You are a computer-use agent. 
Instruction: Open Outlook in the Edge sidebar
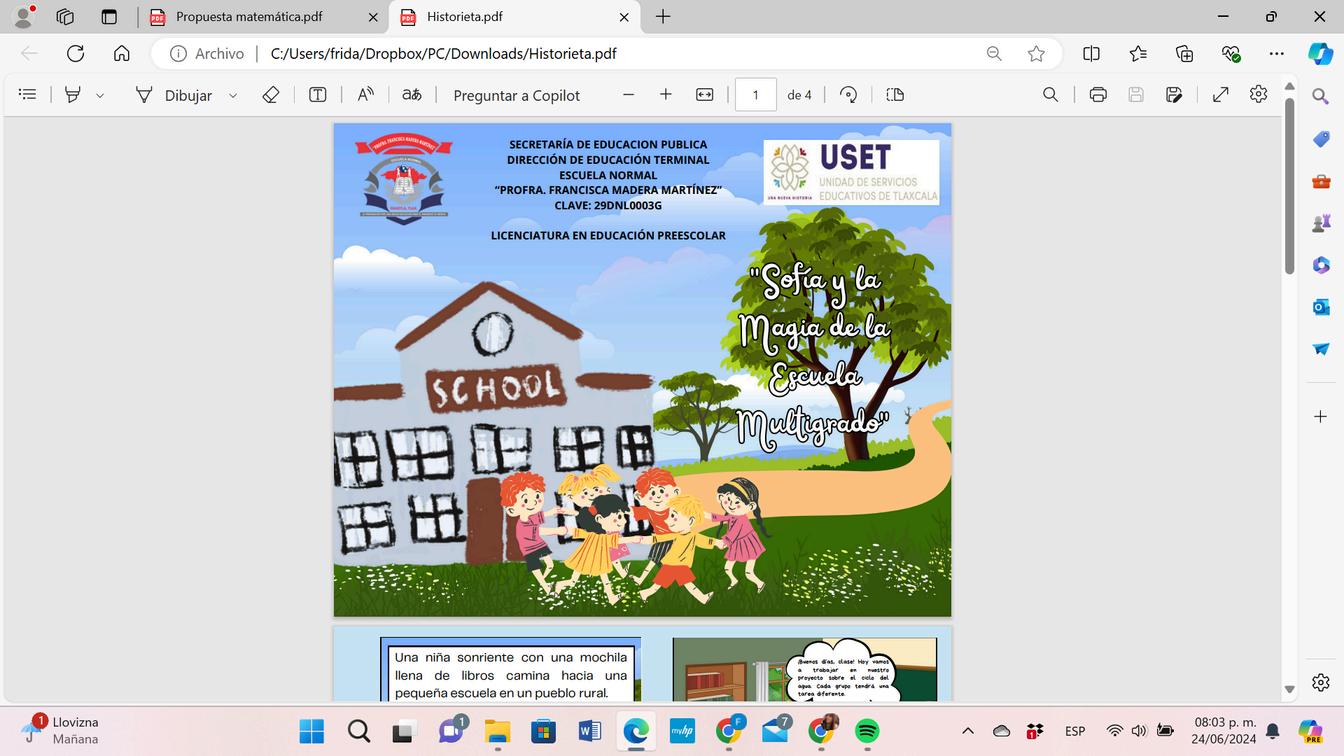(1321, 307)
